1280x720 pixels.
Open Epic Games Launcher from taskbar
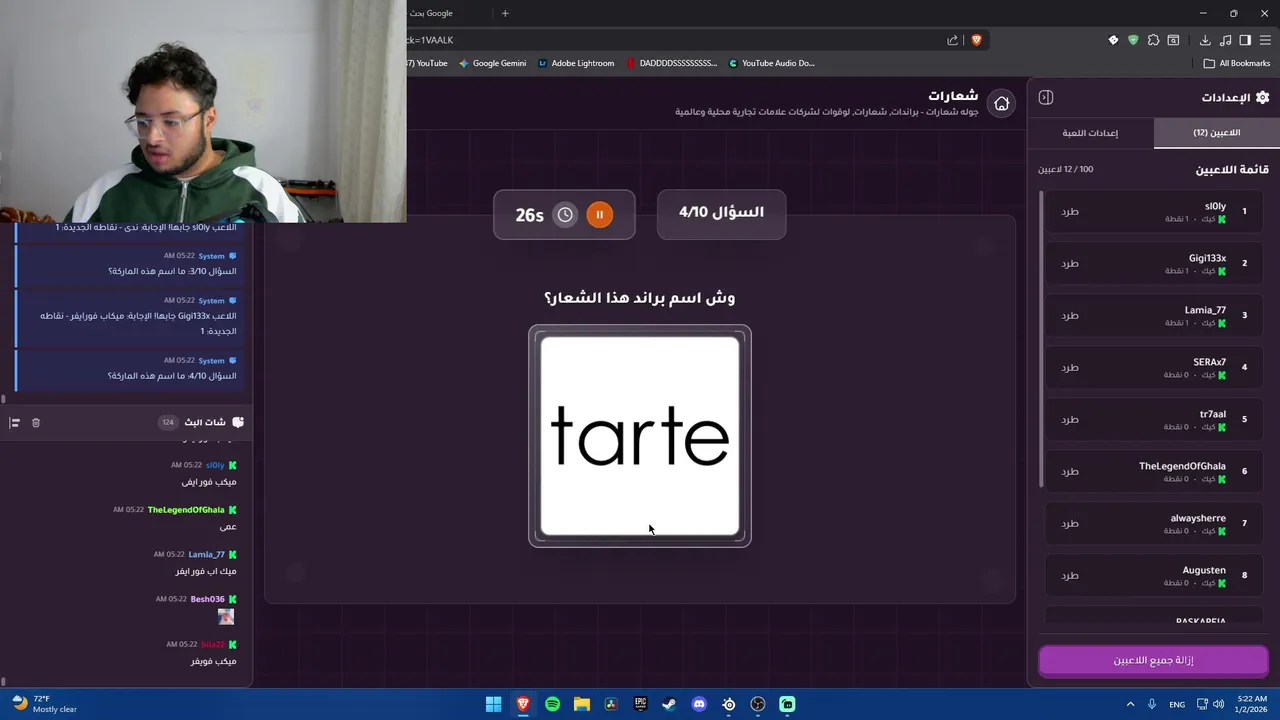[640, 704]
